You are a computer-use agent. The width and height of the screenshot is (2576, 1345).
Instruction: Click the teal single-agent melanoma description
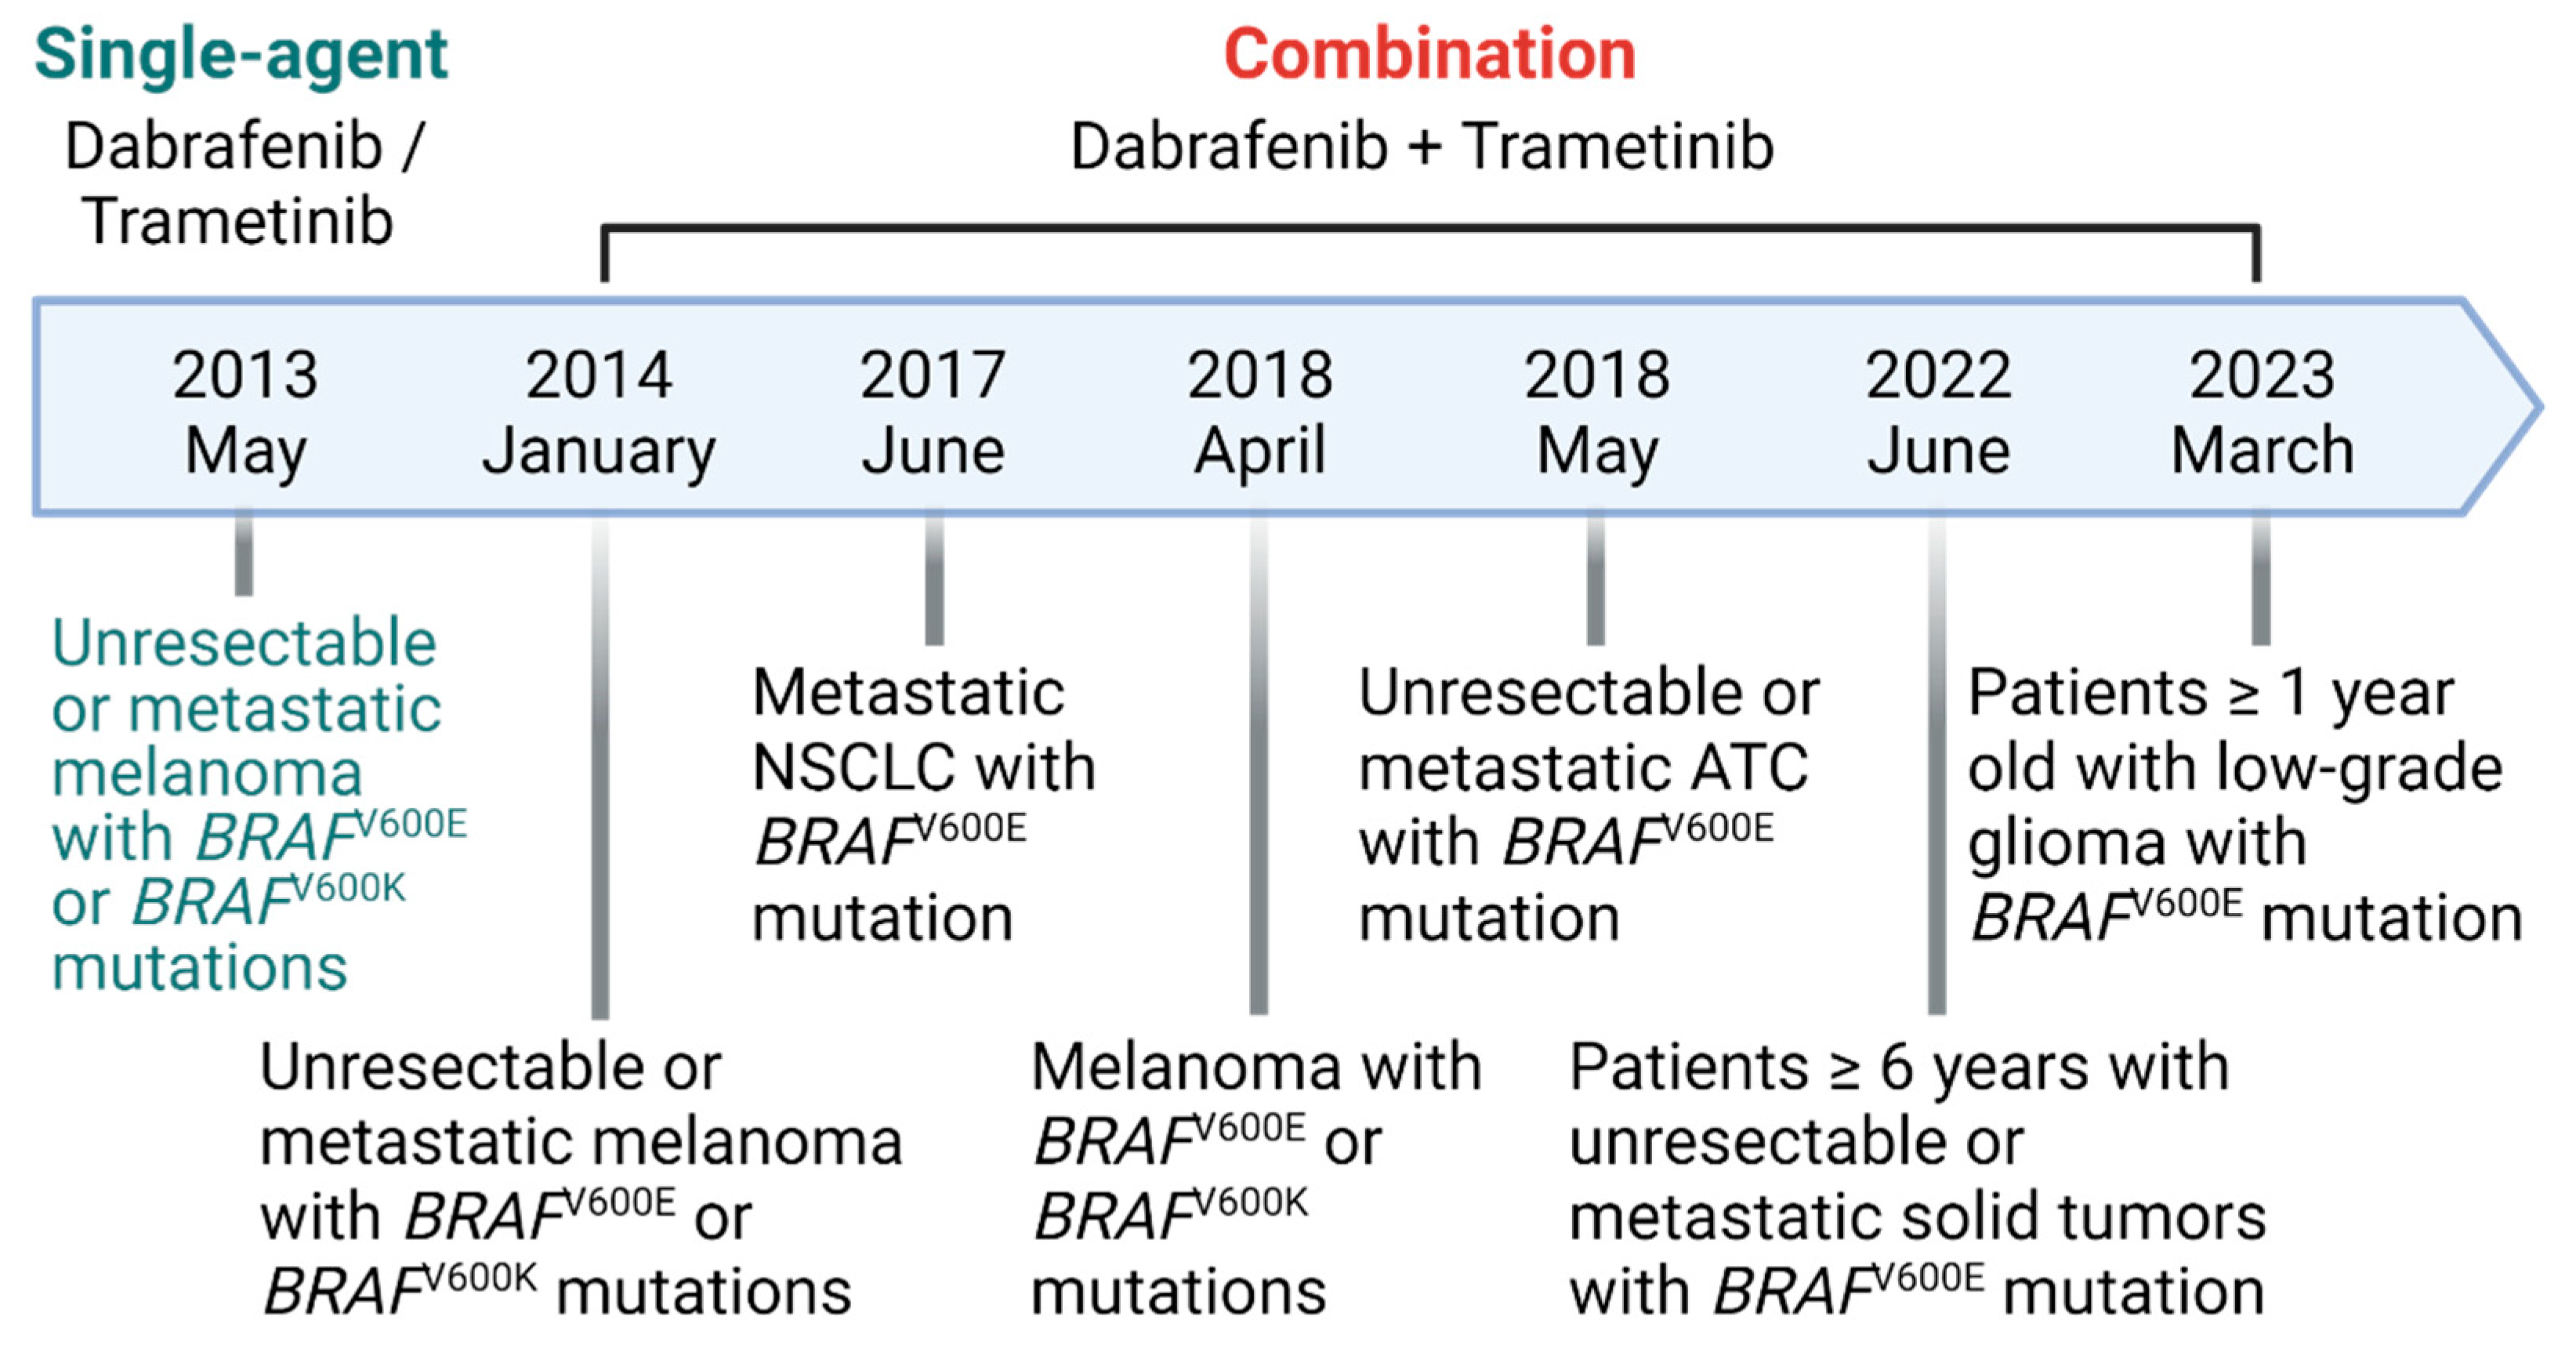(x=245, y=804)
